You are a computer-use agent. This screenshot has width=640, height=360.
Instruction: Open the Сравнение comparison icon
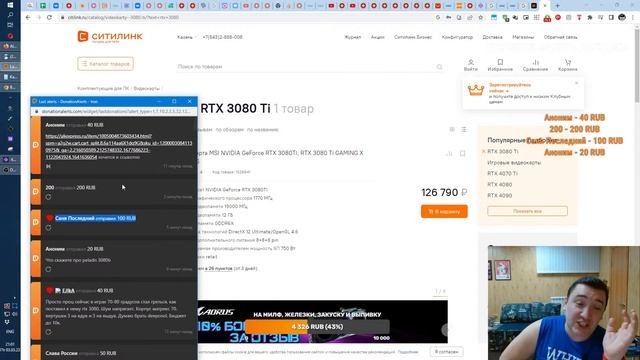coord(535,65)
